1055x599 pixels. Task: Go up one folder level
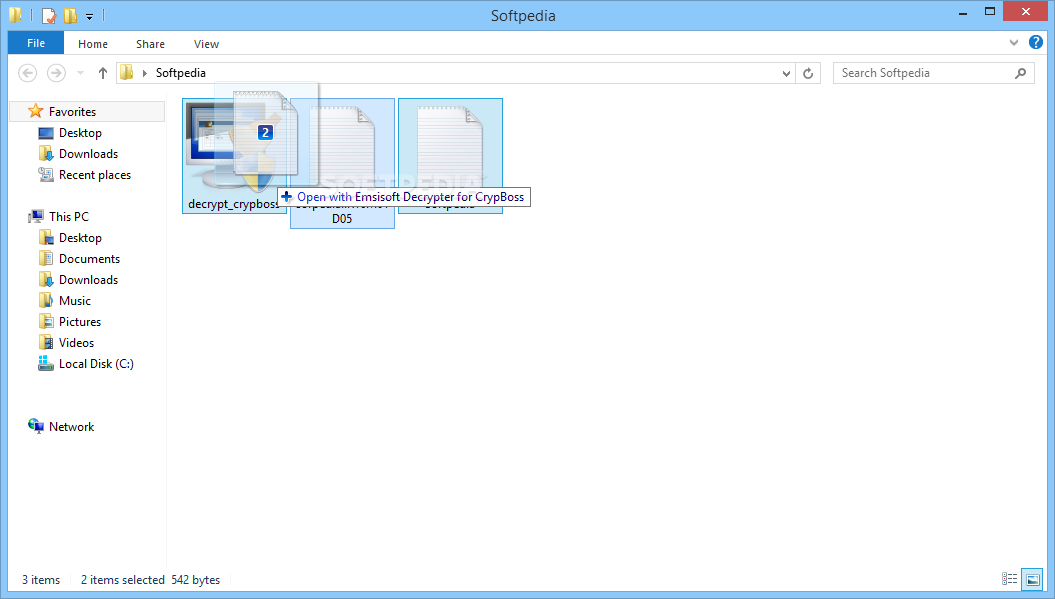click(x=102, y=73)
